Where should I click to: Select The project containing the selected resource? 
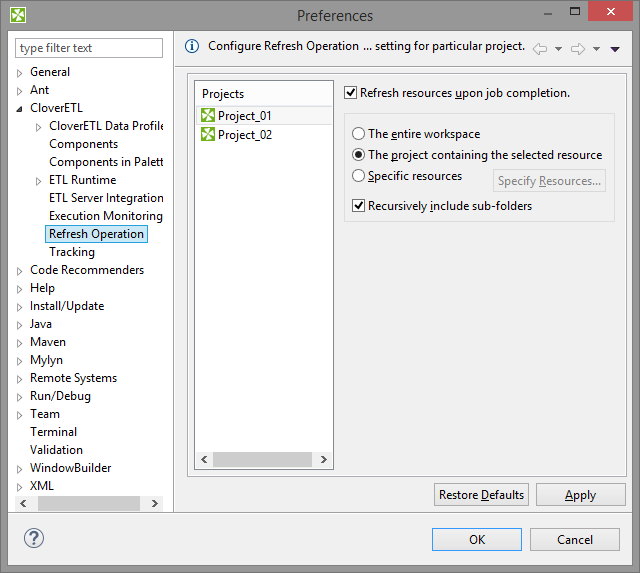(x=358, y=155)
